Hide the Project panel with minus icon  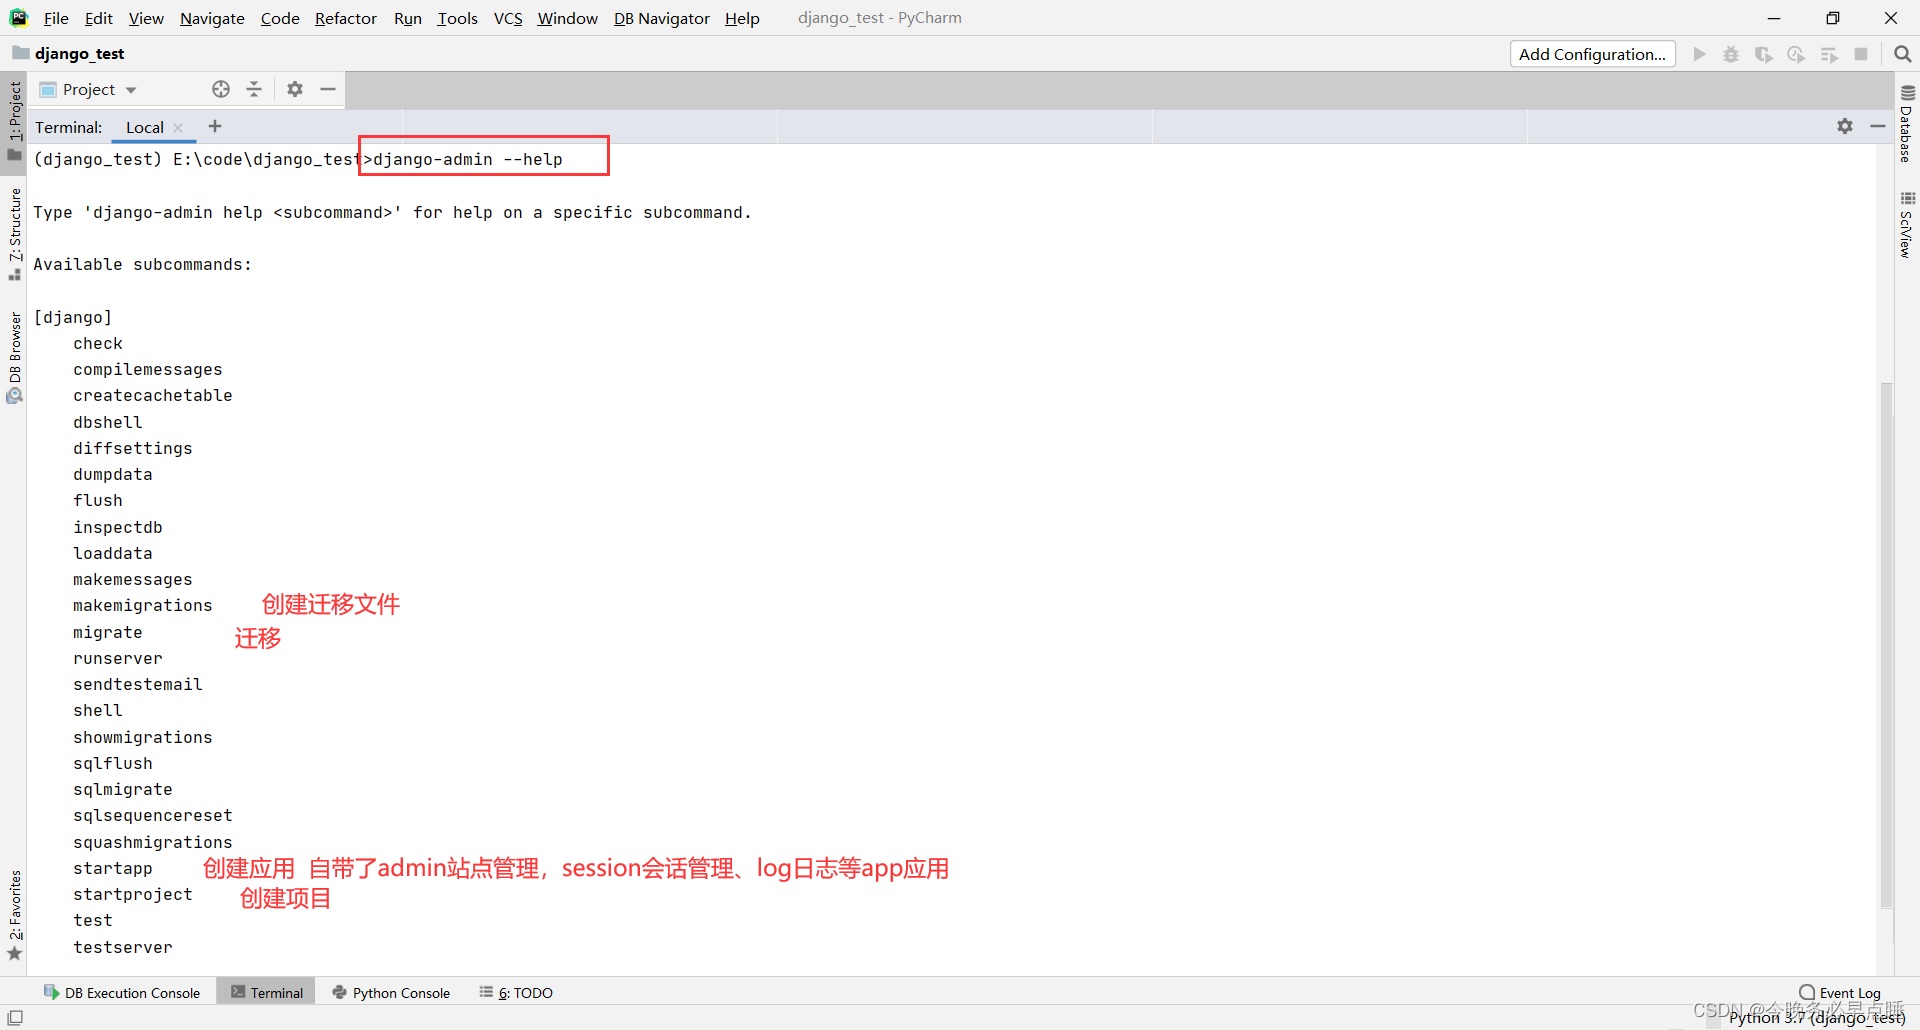click(x=328, y=89)
